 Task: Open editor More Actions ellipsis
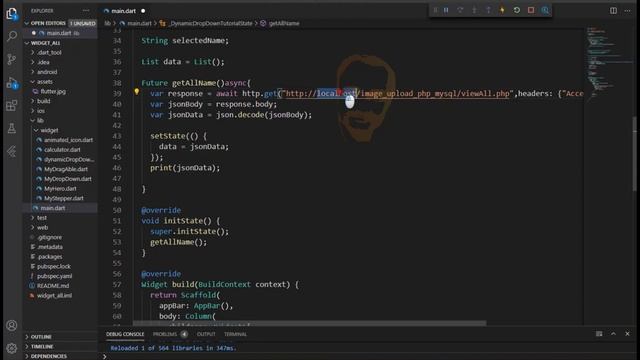pyautogui.click(x=627, y=11)
